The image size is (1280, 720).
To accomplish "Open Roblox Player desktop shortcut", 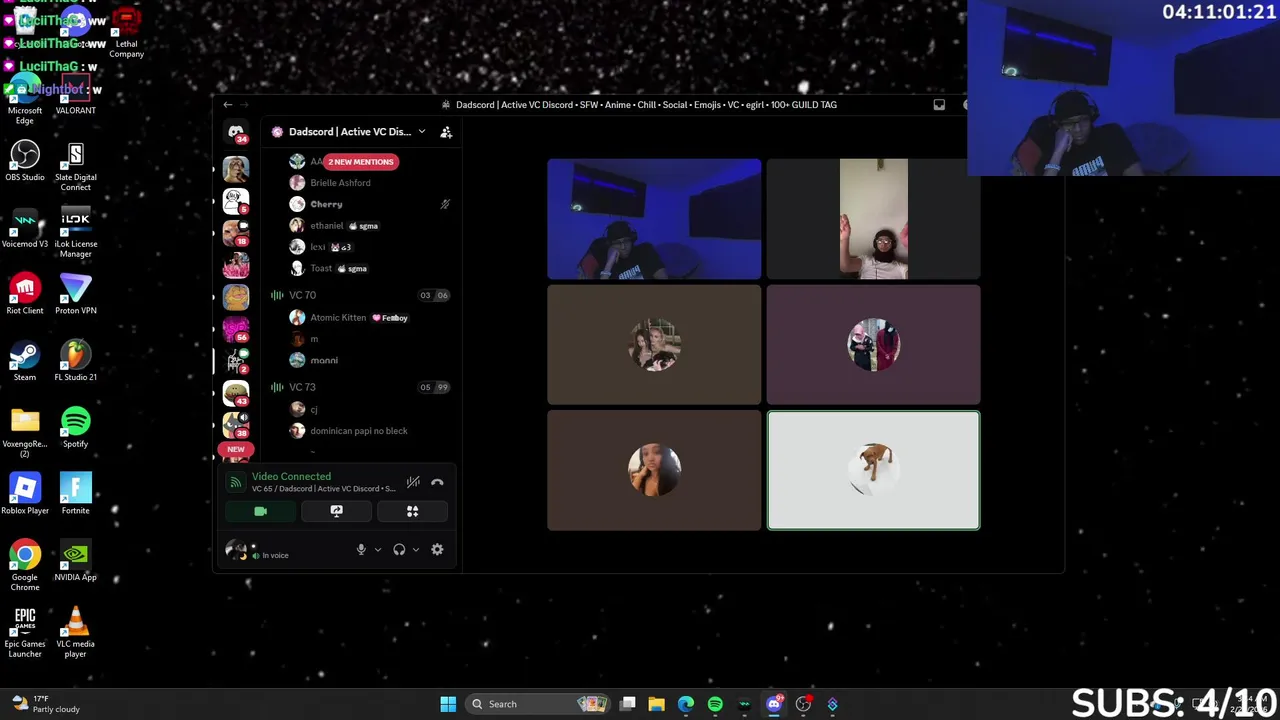I will [x=25, y=494].
